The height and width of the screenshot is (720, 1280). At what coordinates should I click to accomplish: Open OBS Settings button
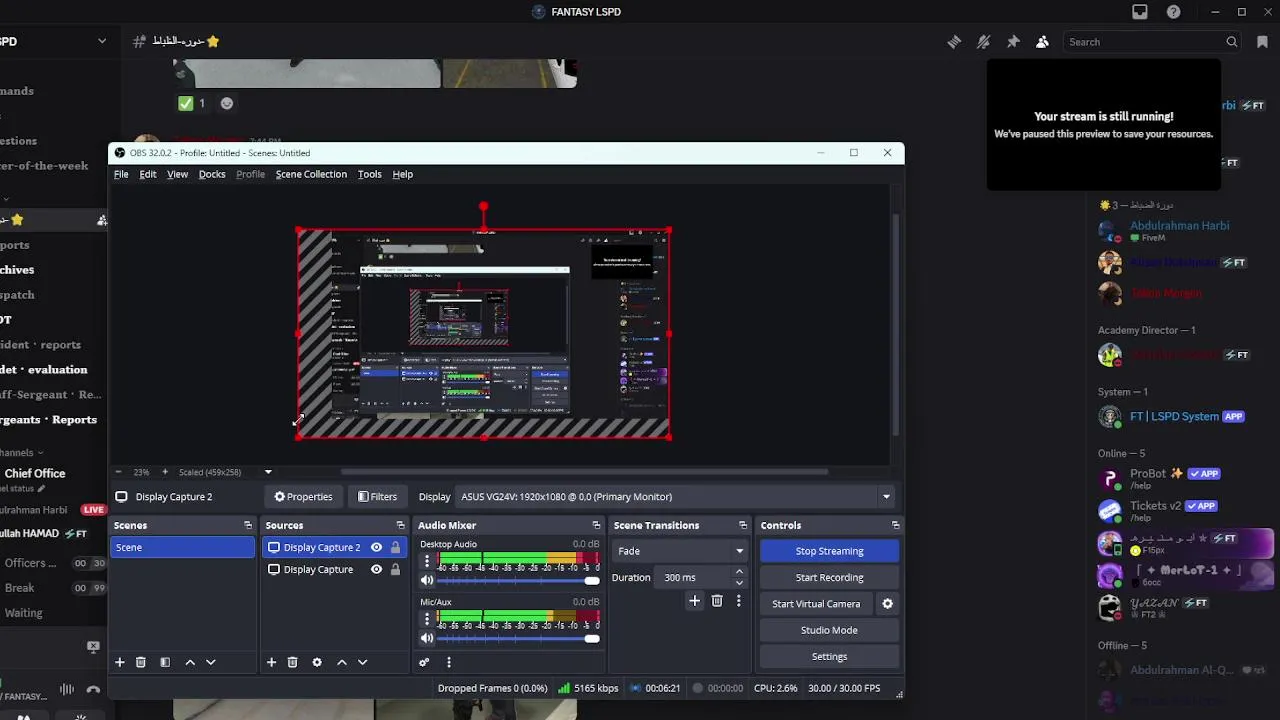point(830,657)
